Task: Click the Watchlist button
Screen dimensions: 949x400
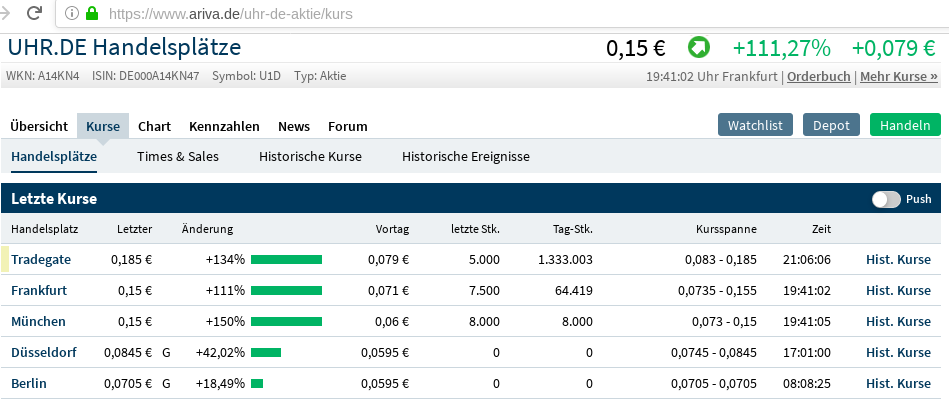Action: pos(755,125)
